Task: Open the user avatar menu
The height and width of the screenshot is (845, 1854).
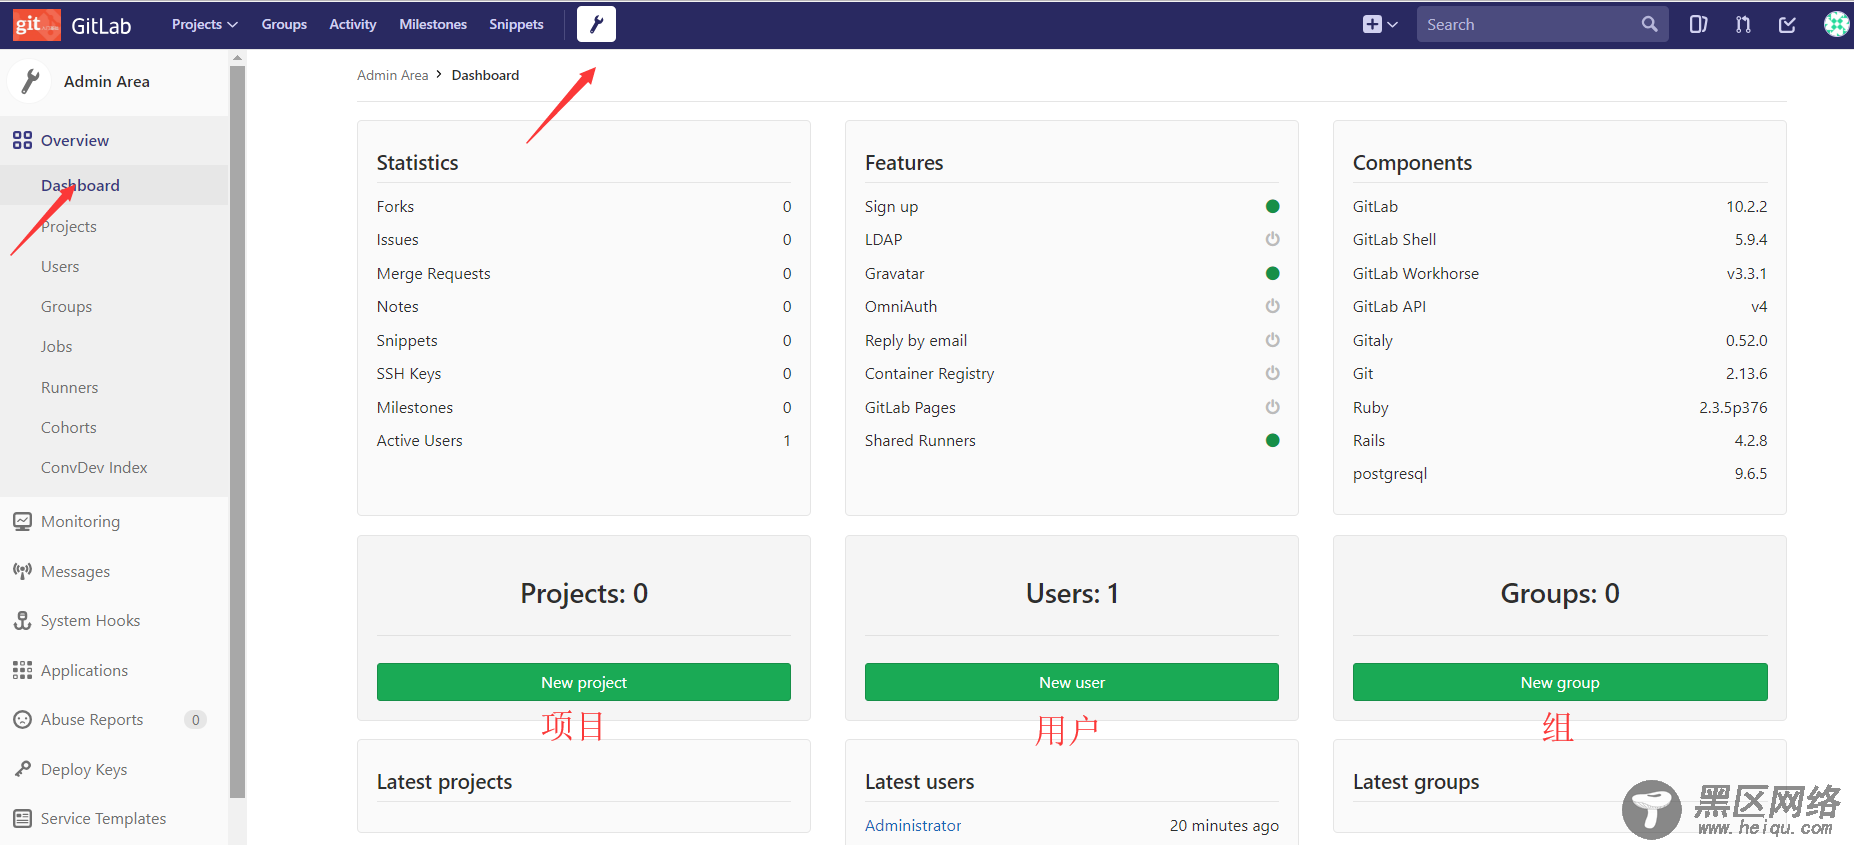Action: coord(1837,24)
